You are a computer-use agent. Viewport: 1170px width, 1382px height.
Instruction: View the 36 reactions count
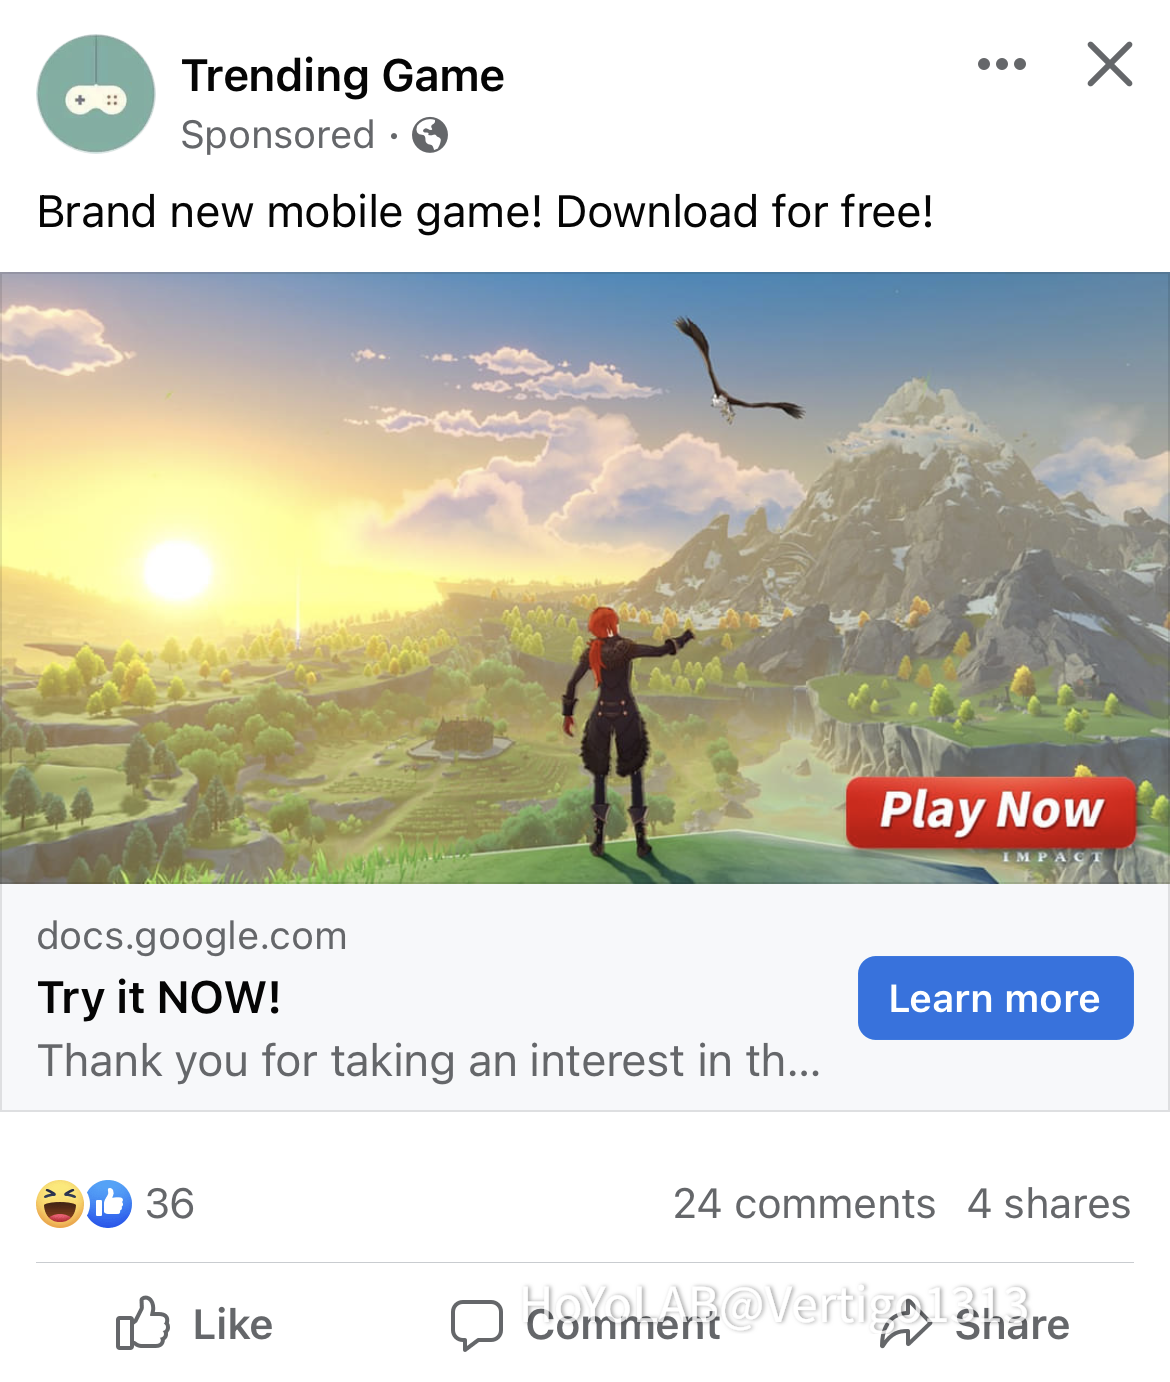coord(170,1204)
